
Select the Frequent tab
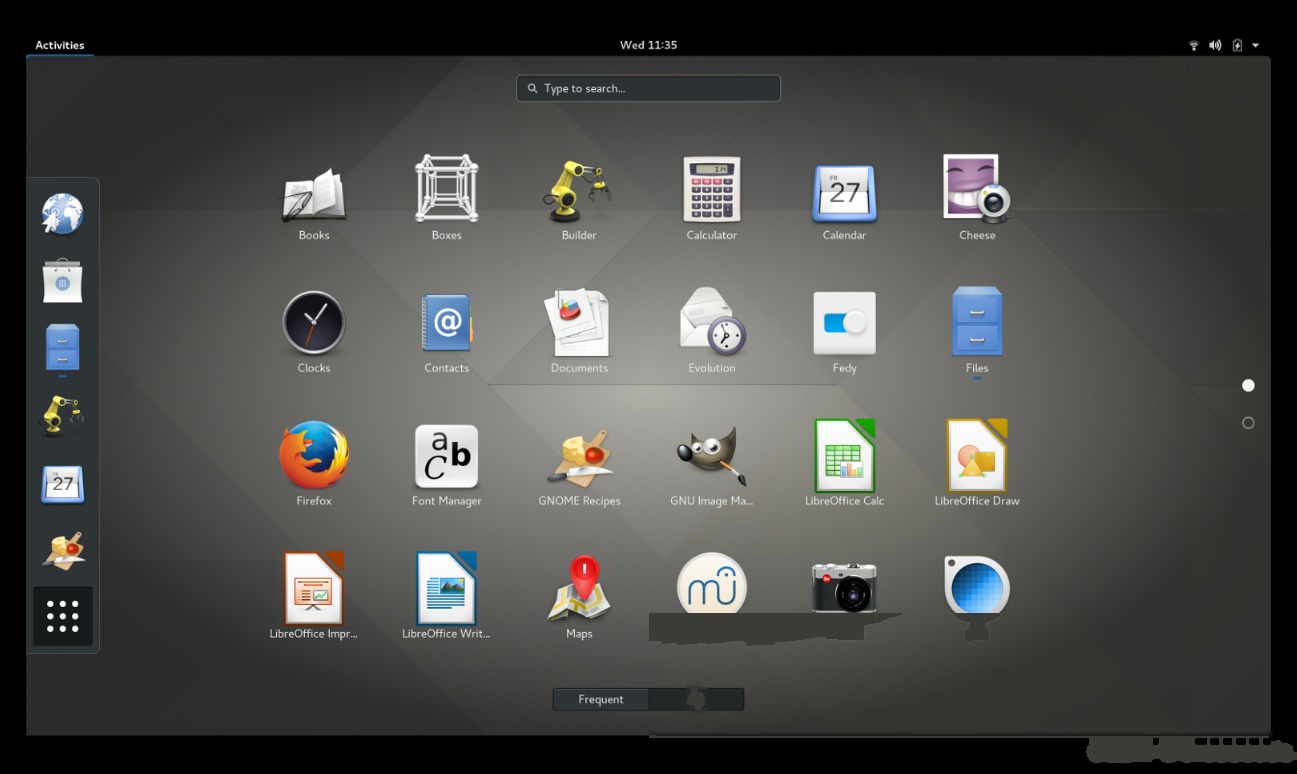(601, 699)
